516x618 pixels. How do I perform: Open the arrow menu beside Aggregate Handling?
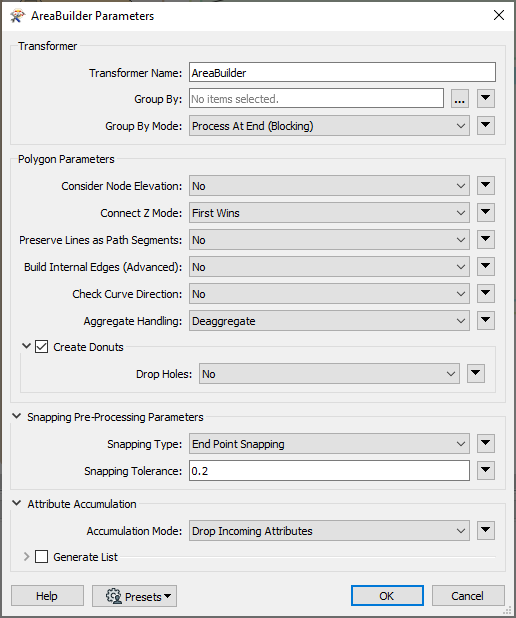pyautogui.click(x=486, y=321)
